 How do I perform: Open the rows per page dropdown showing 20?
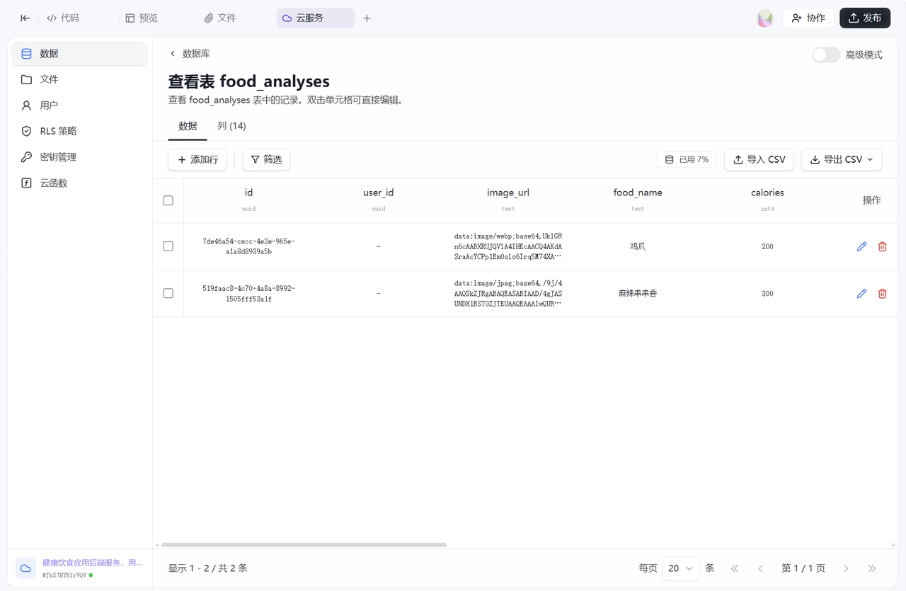click(x=680, y=568)
